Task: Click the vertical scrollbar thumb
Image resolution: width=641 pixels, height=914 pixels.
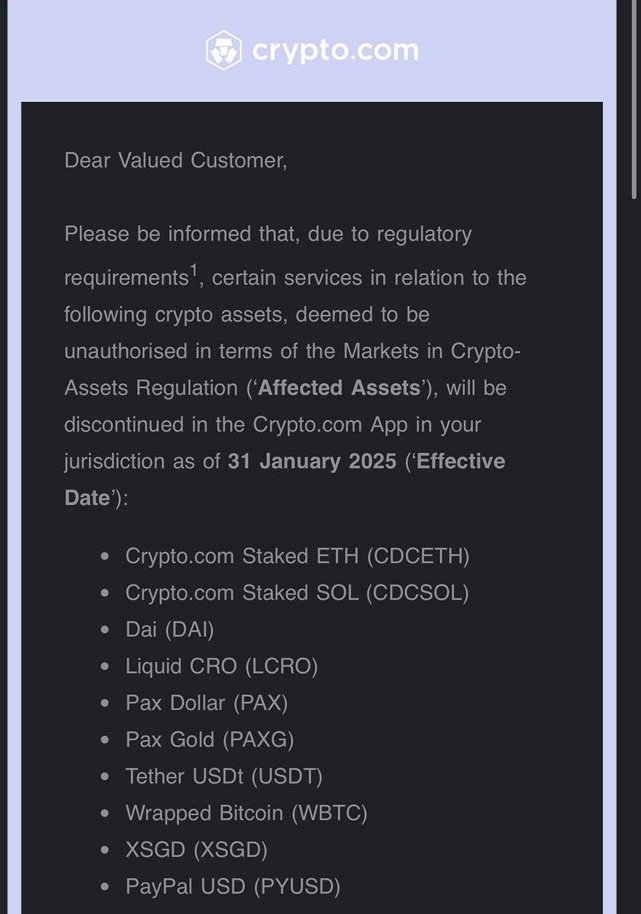Action: click(x=633, y=100)
